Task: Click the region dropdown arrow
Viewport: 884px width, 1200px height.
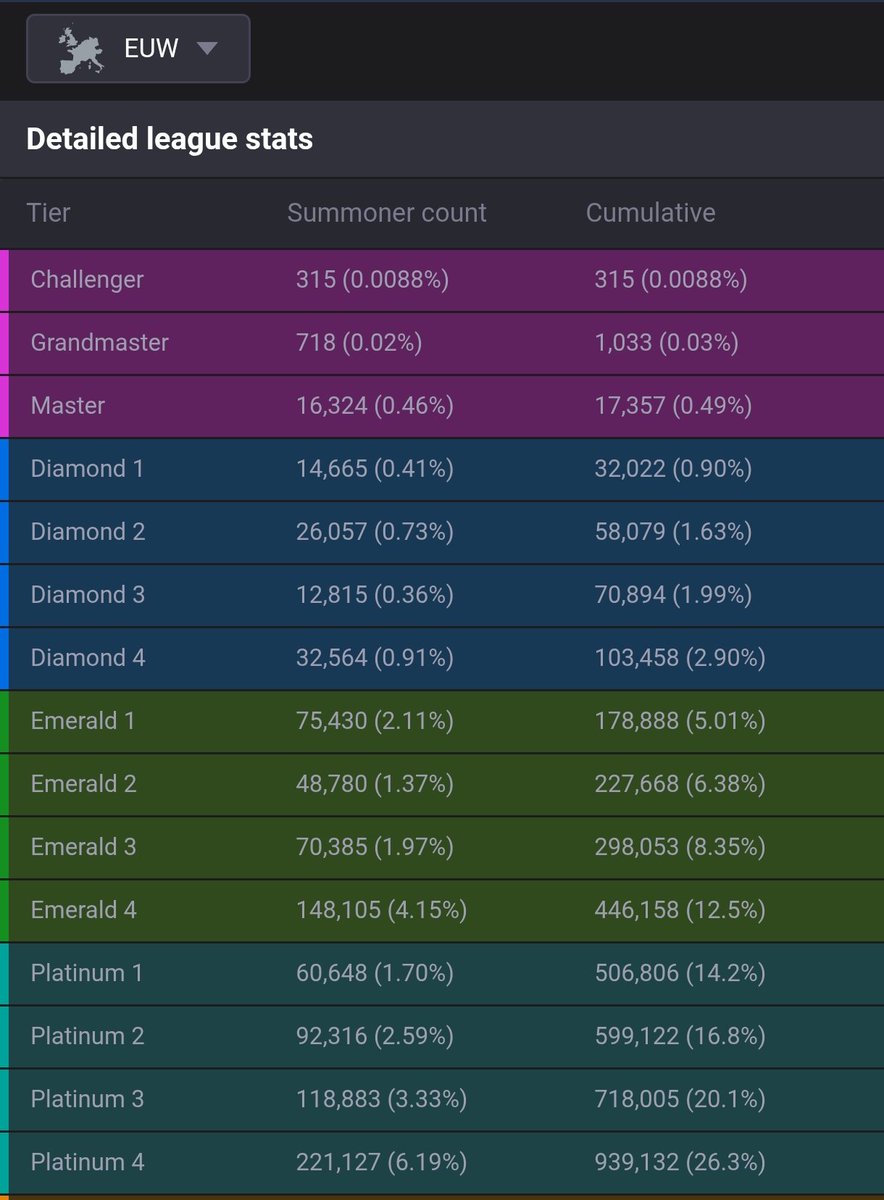Action: 206,49
